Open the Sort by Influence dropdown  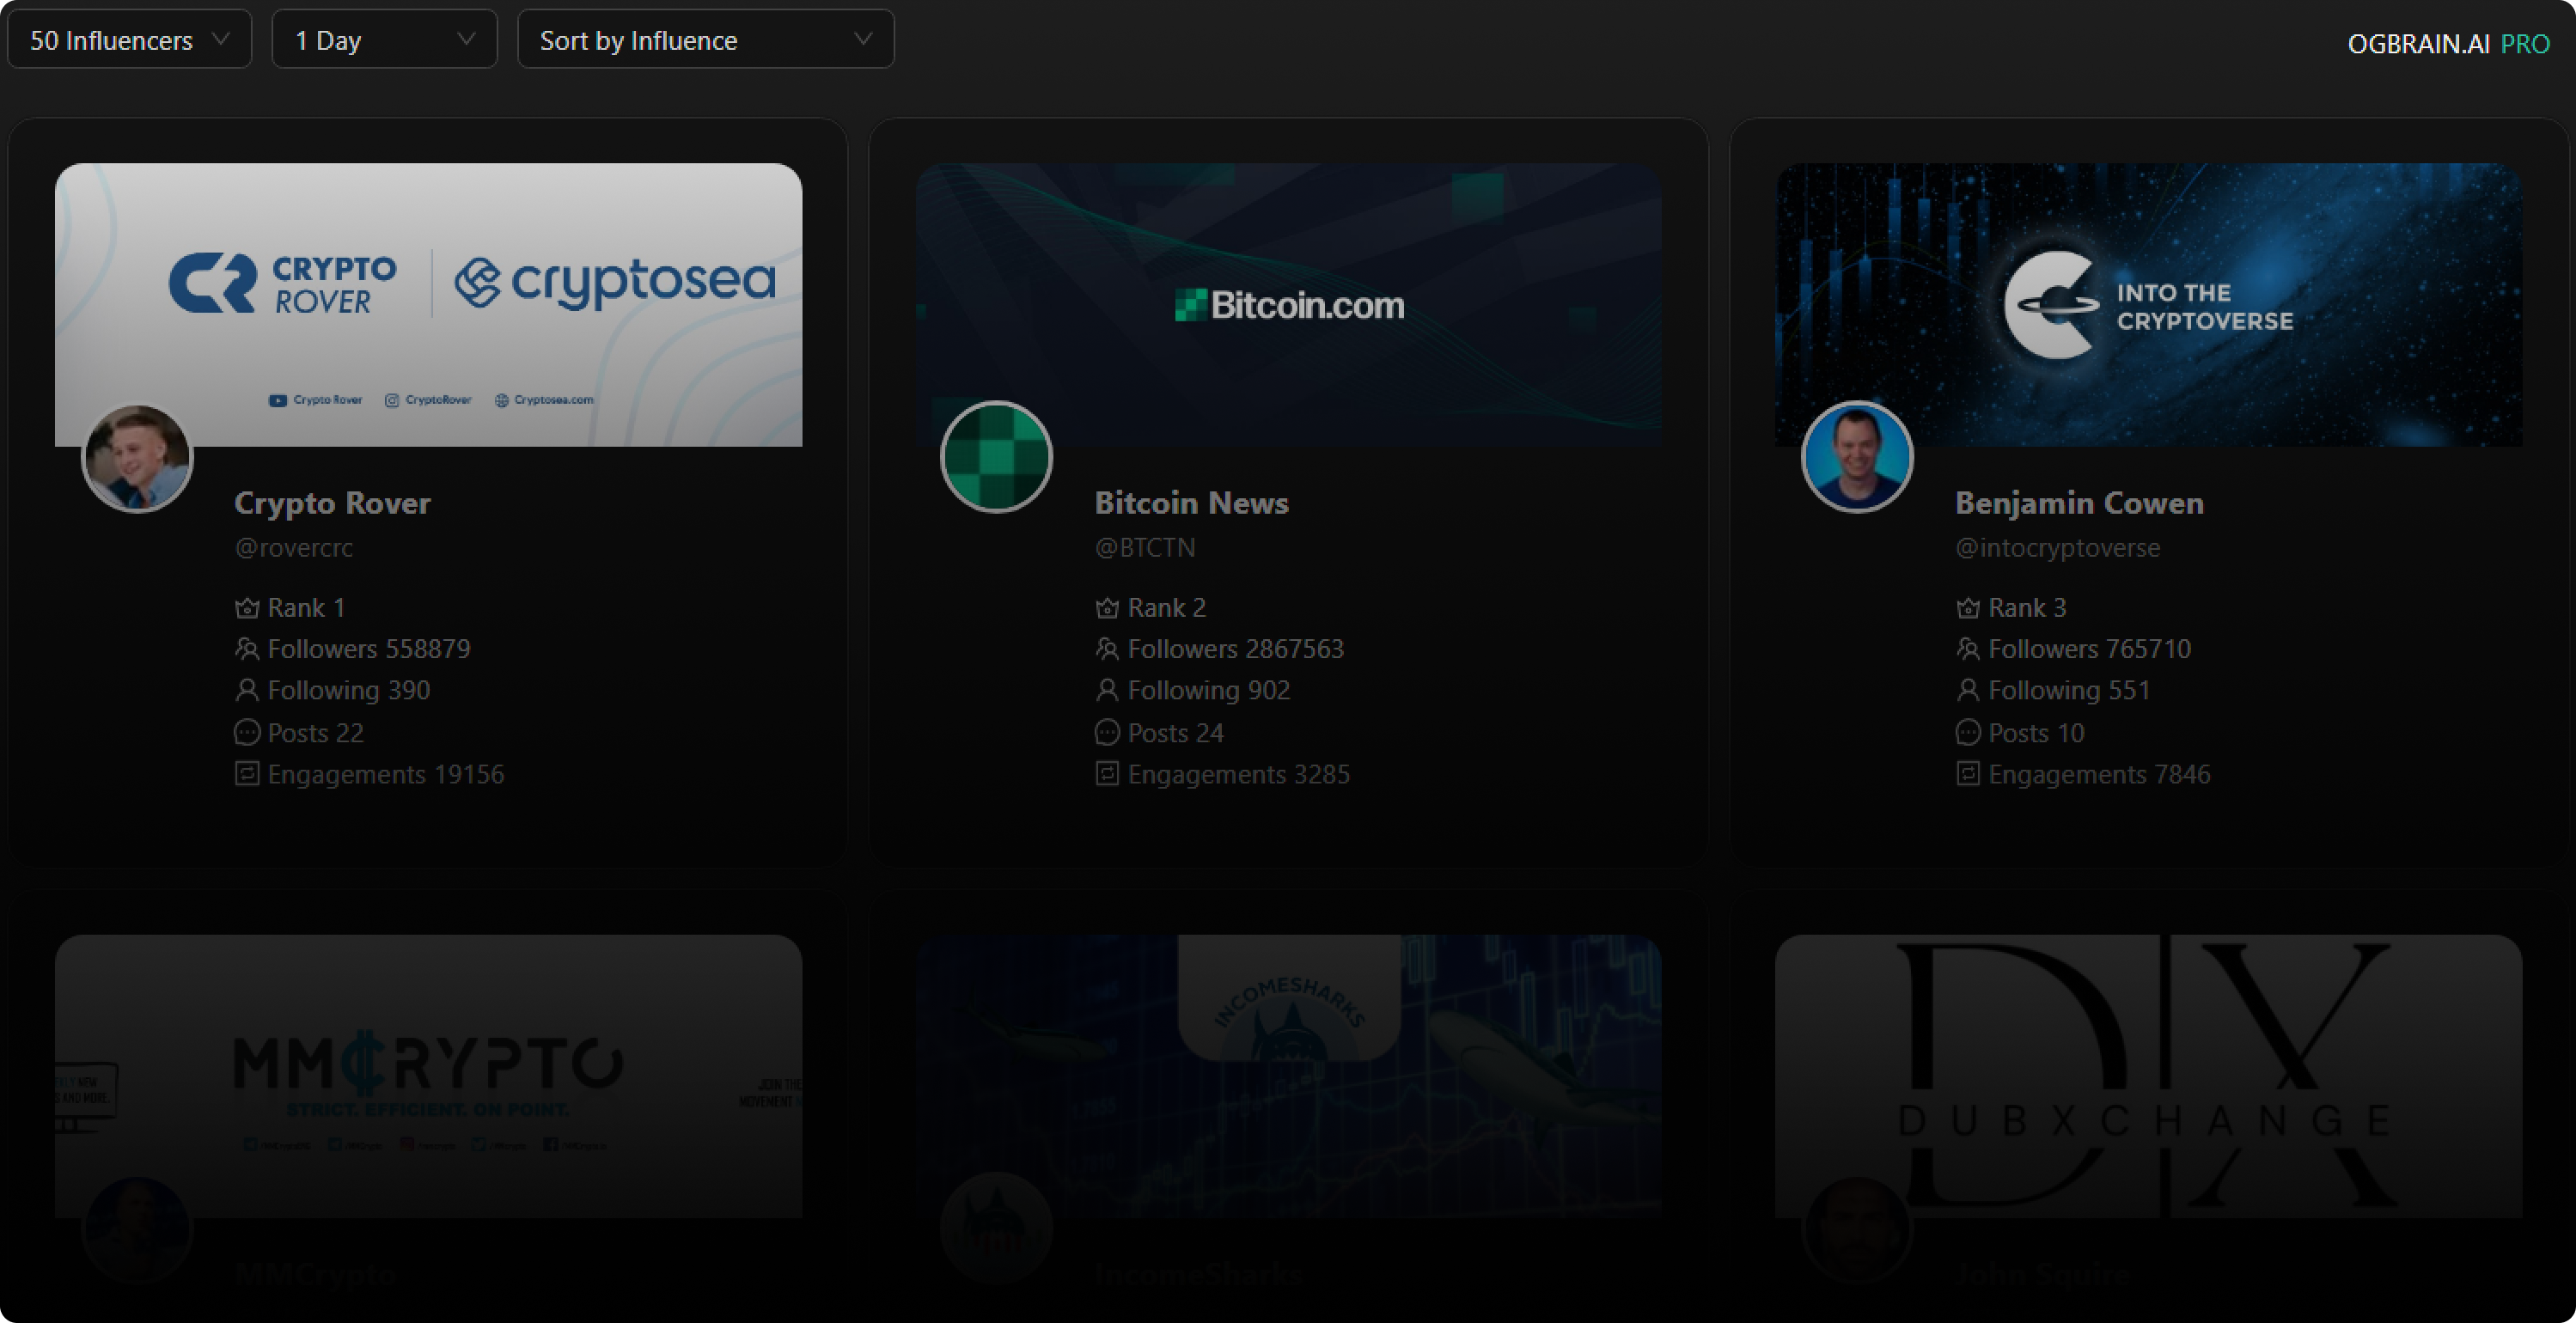coord(705,40)
